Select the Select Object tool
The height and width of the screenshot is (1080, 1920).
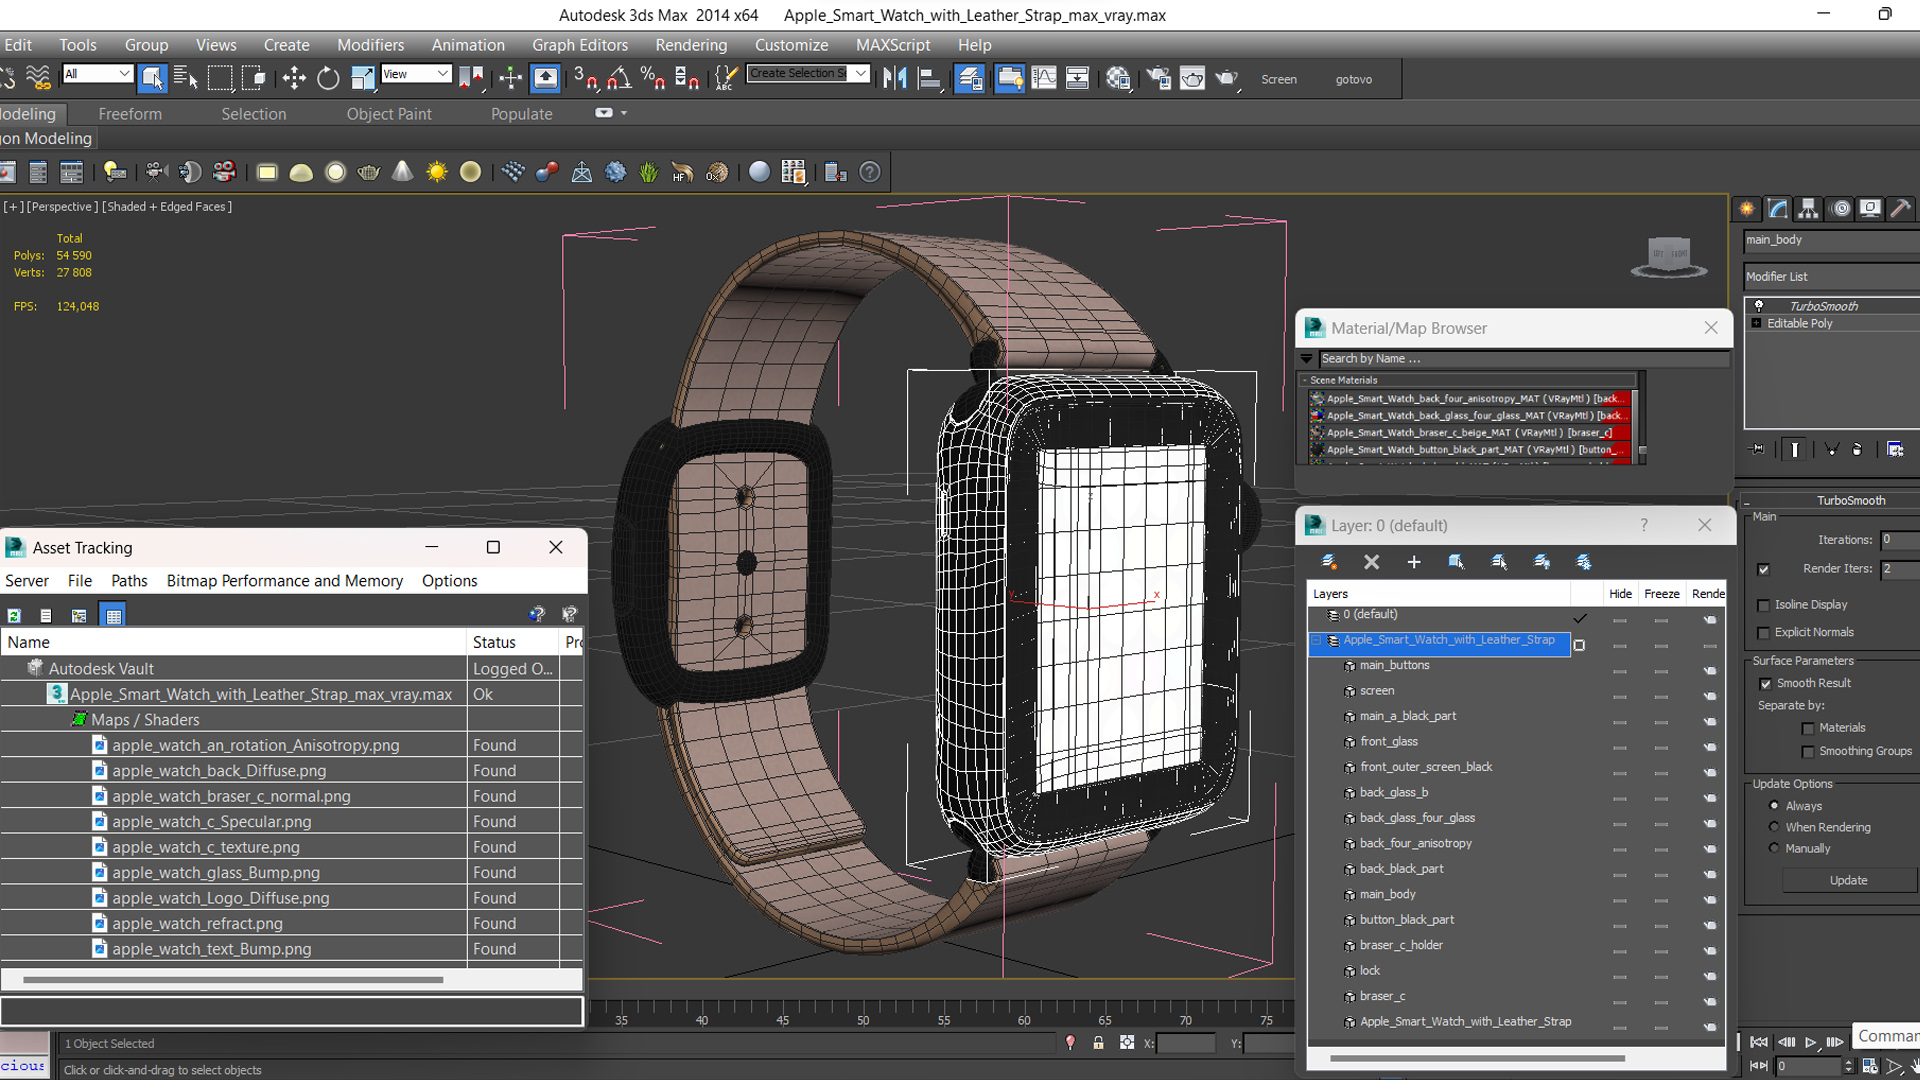click(152, 78)
